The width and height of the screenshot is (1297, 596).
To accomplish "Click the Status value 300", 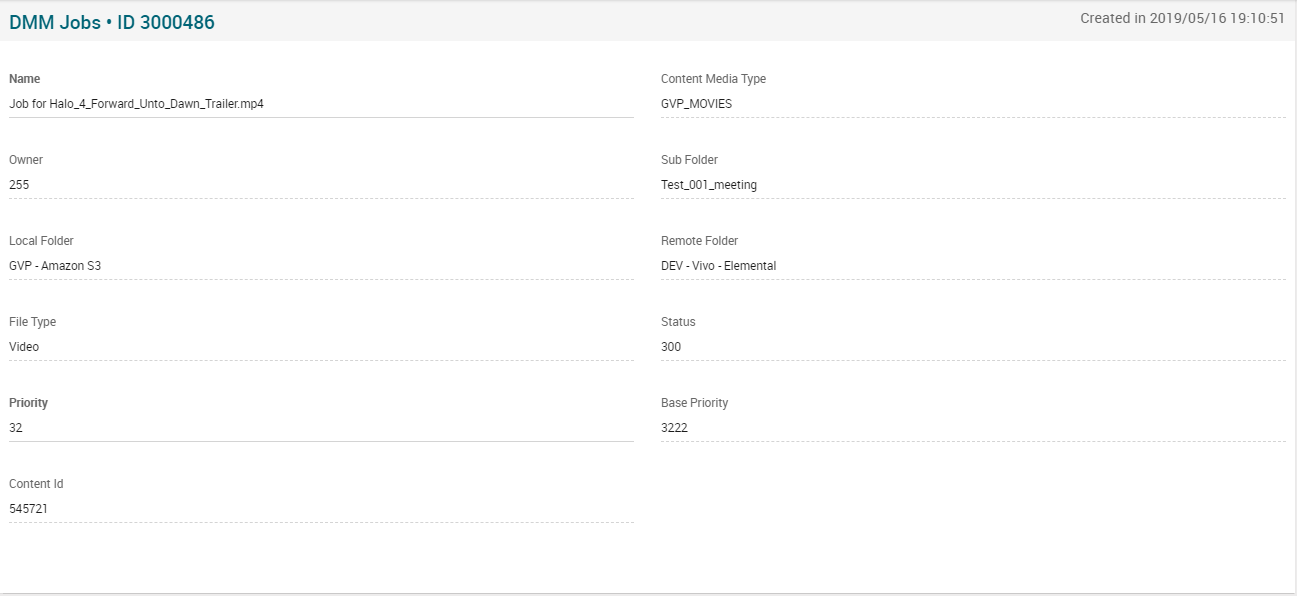I will coord(671,347).
